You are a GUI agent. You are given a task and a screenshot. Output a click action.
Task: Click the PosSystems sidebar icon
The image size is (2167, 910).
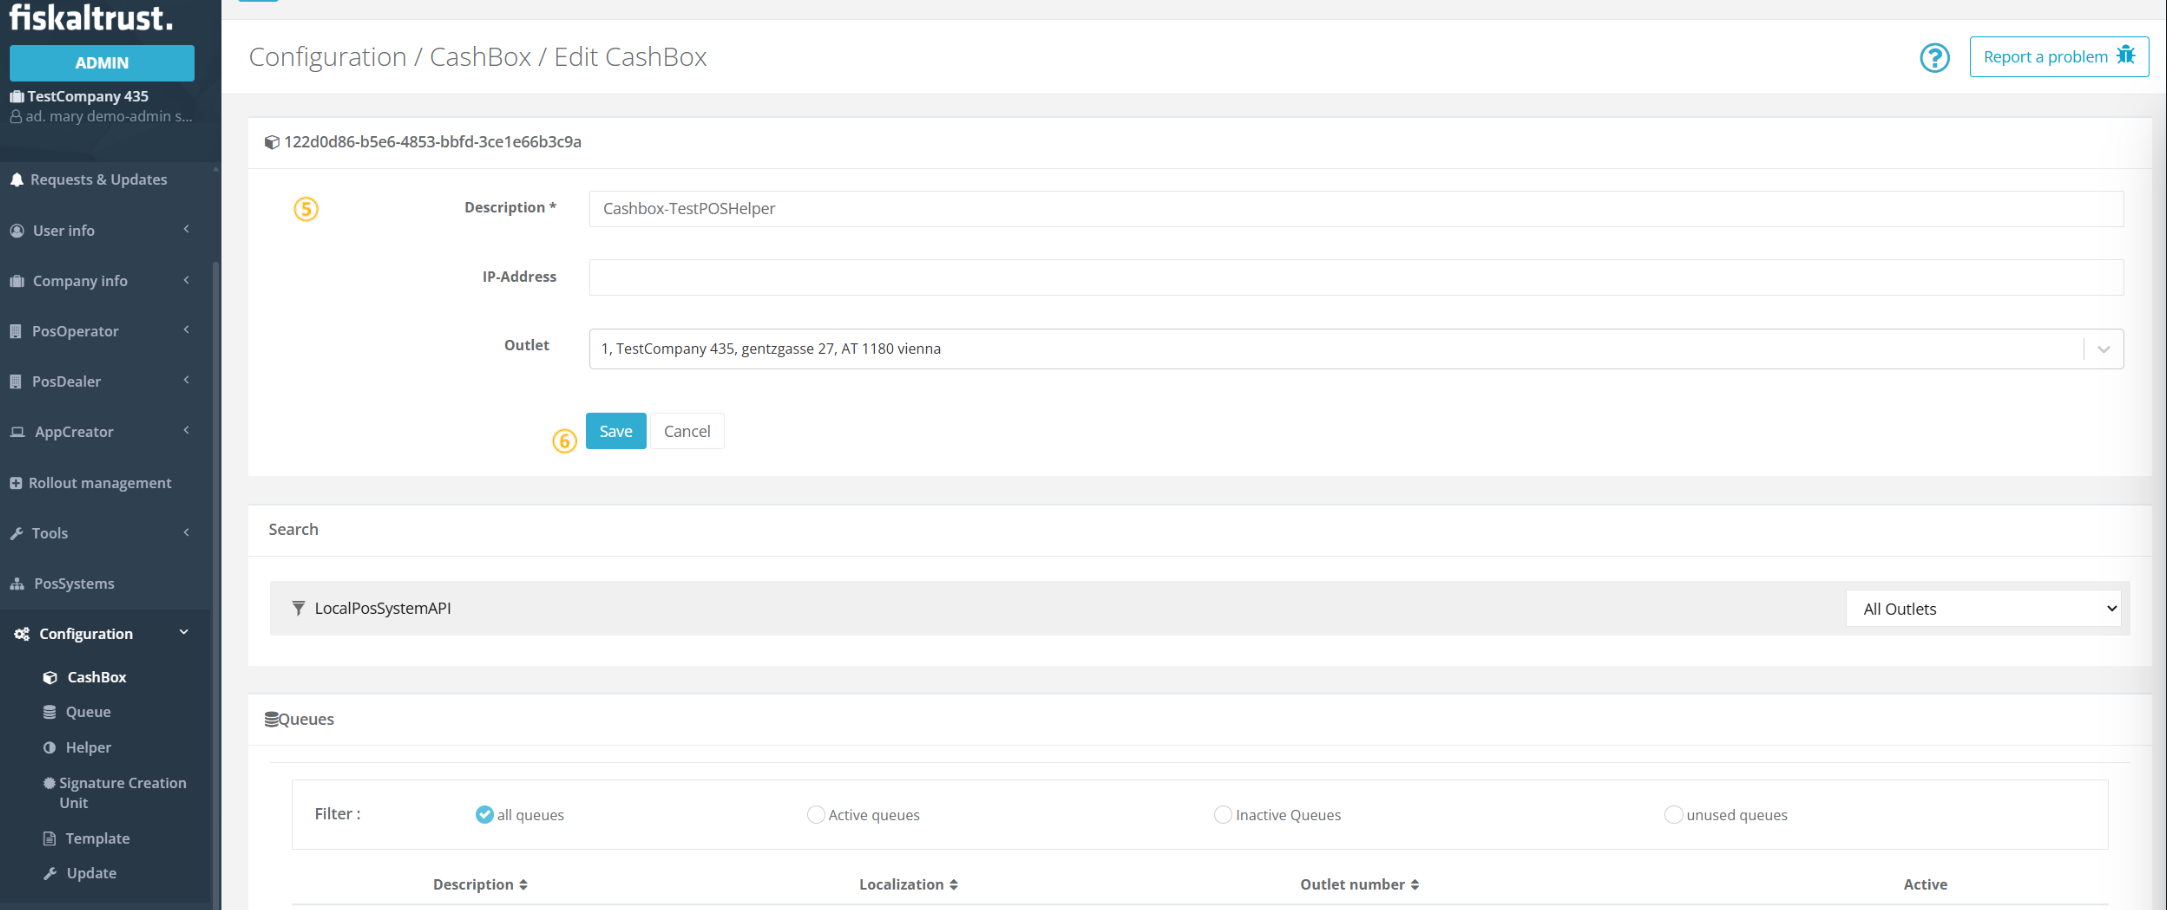click(x=17, y=584)
